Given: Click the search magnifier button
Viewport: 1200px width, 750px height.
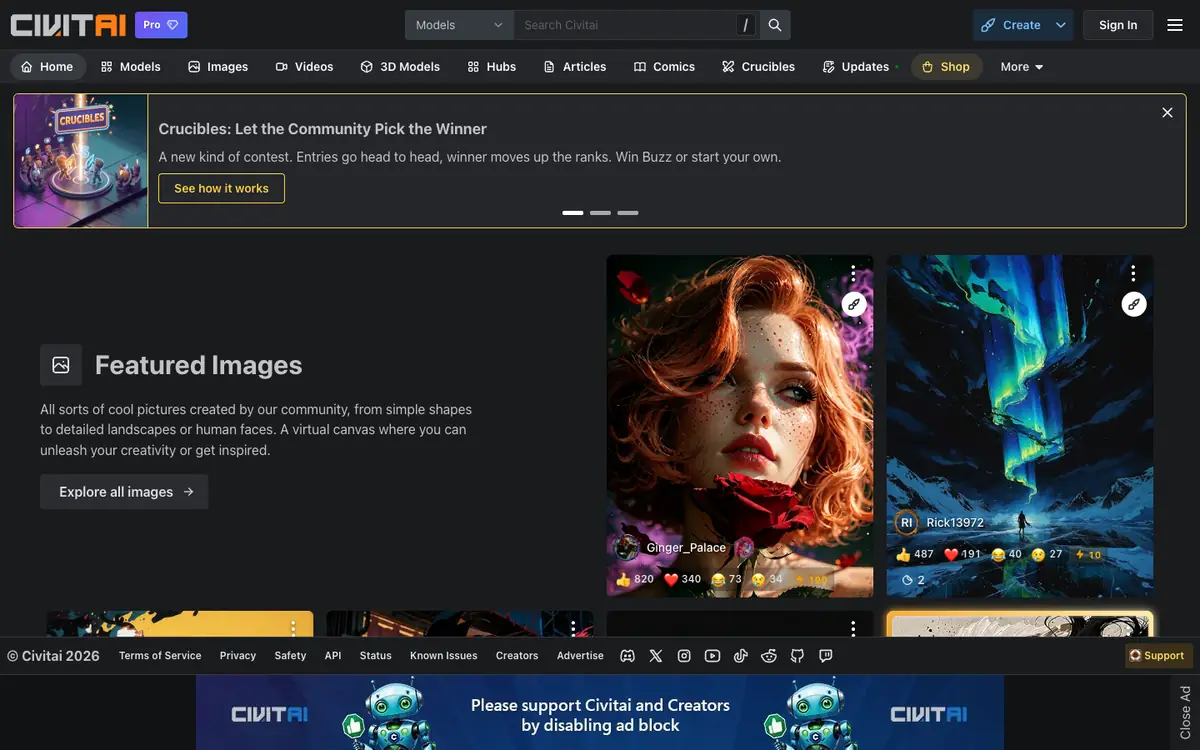Looking at the screenshot, I should click(x=775, y=25).
